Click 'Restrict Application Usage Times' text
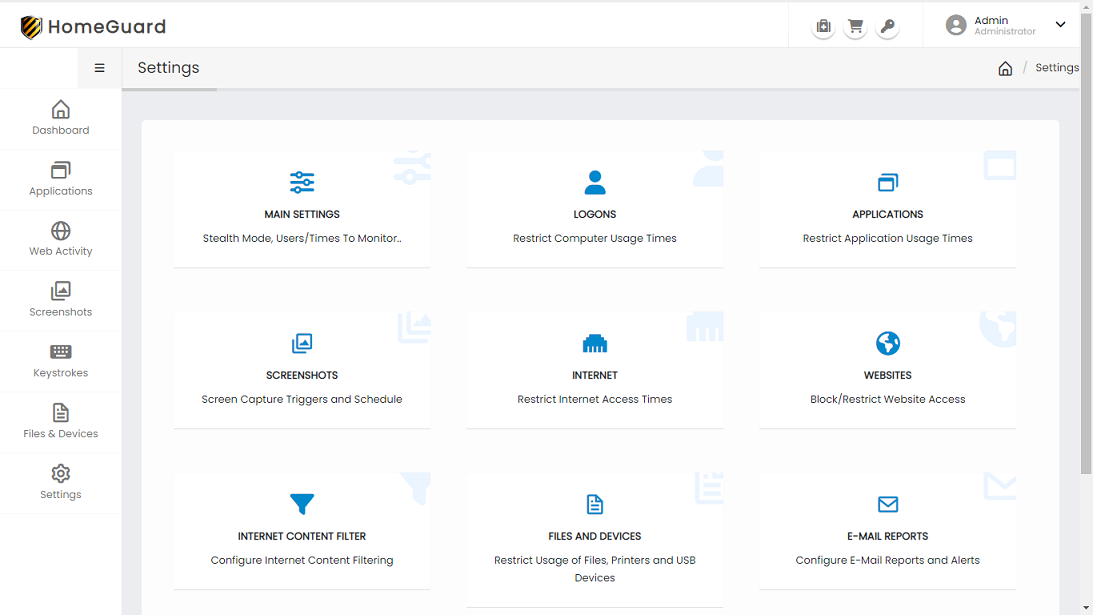Image resolution: width=1093 pixels, height=615 pixels. [887, 238]
